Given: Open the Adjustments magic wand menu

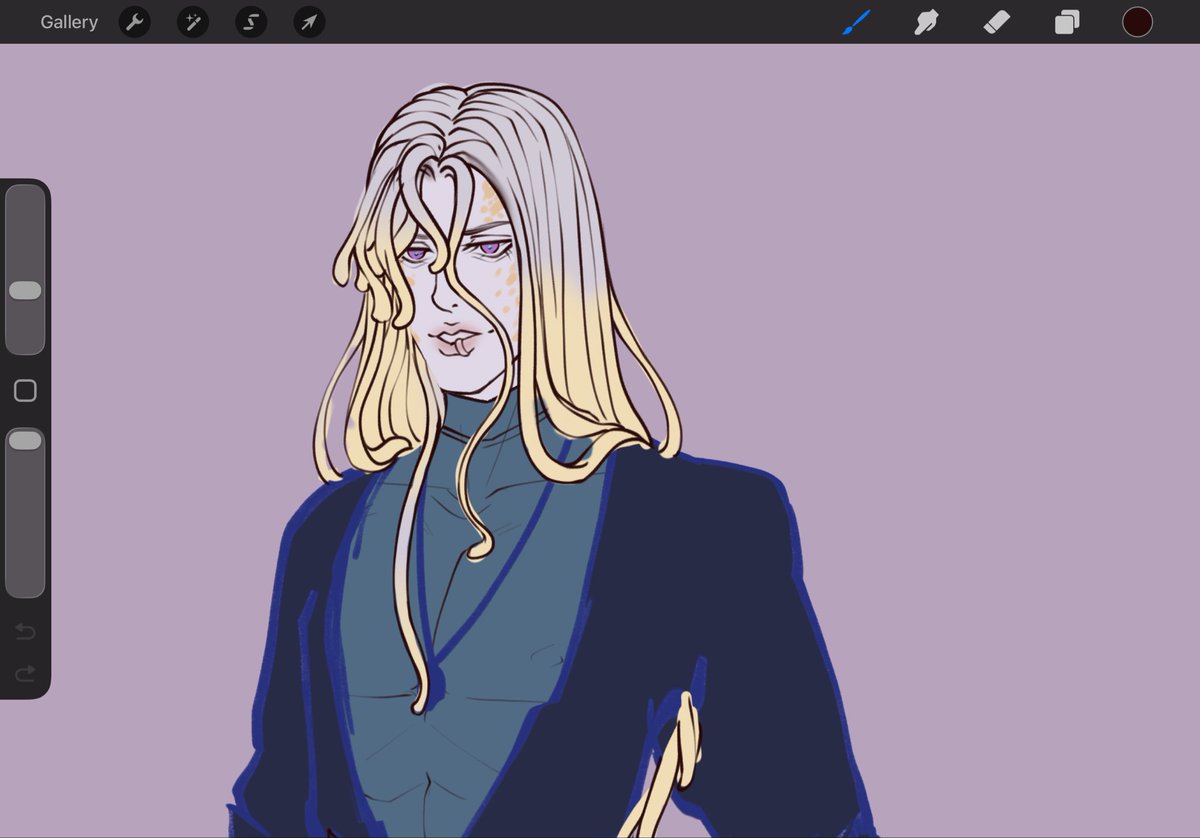Looking at the screenshot, I should tap(193, 22).
